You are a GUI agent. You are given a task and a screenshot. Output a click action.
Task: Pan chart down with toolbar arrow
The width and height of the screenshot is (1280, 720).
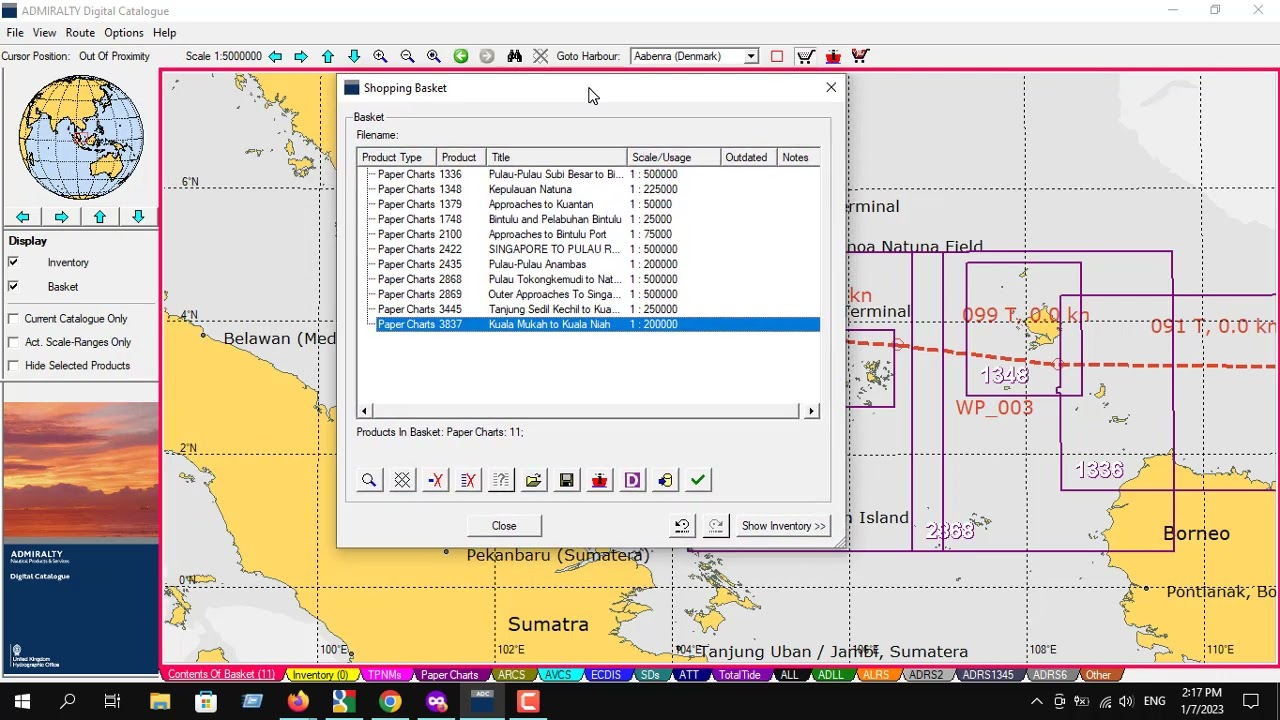pyautogui.click(x=354, y=57)
